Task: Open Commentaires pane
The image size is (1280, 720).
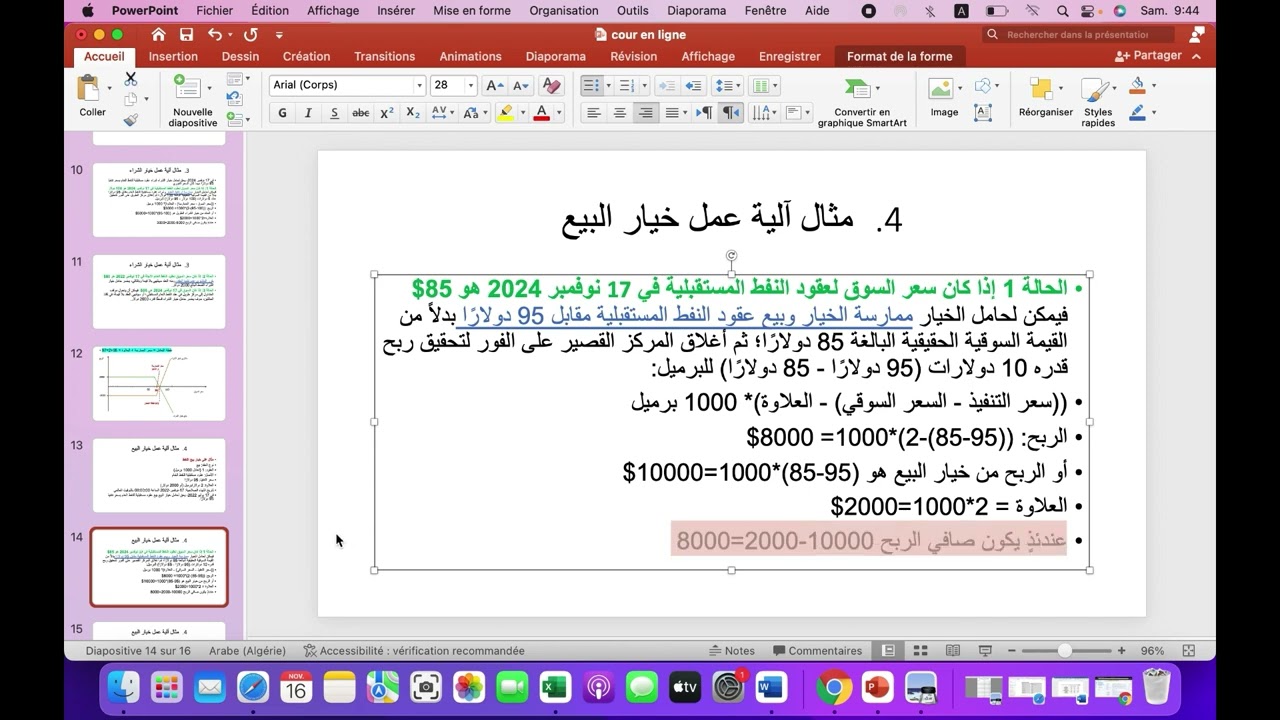Action: pyautogui.click(x=816, y=651)
